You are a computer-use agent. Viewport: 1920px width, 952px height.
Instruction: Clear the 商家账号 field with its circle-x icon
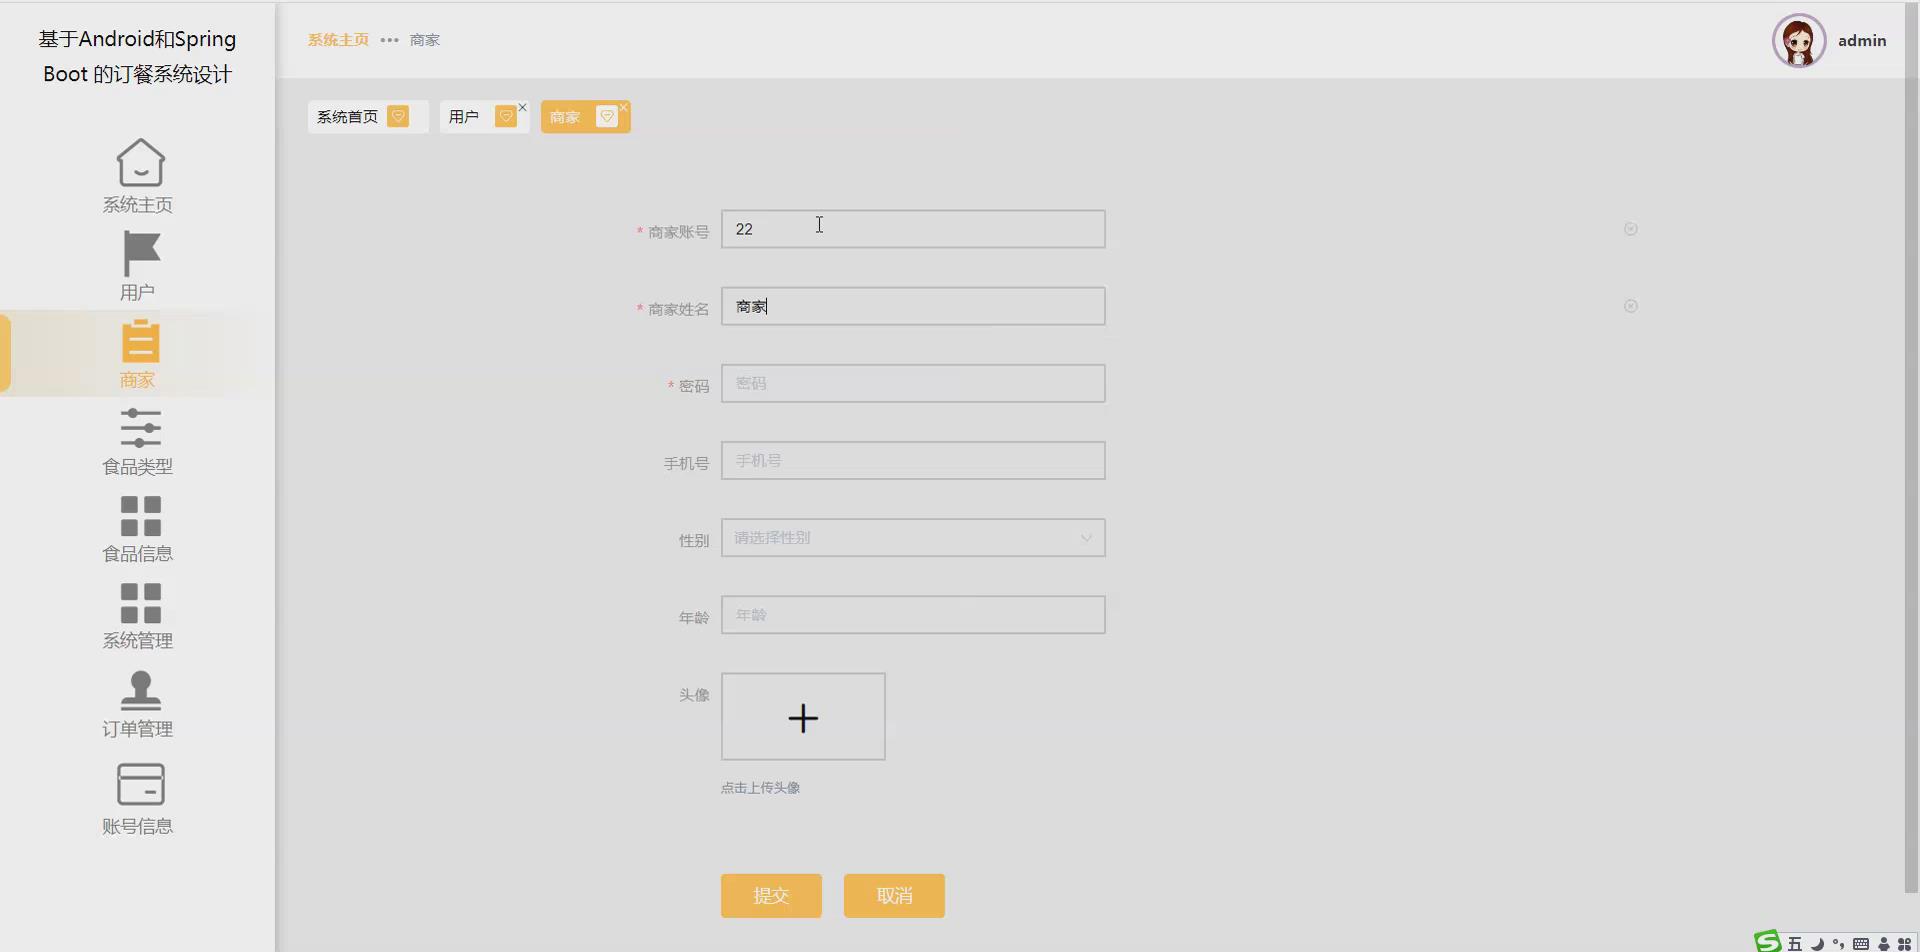tap(1631, 229)
